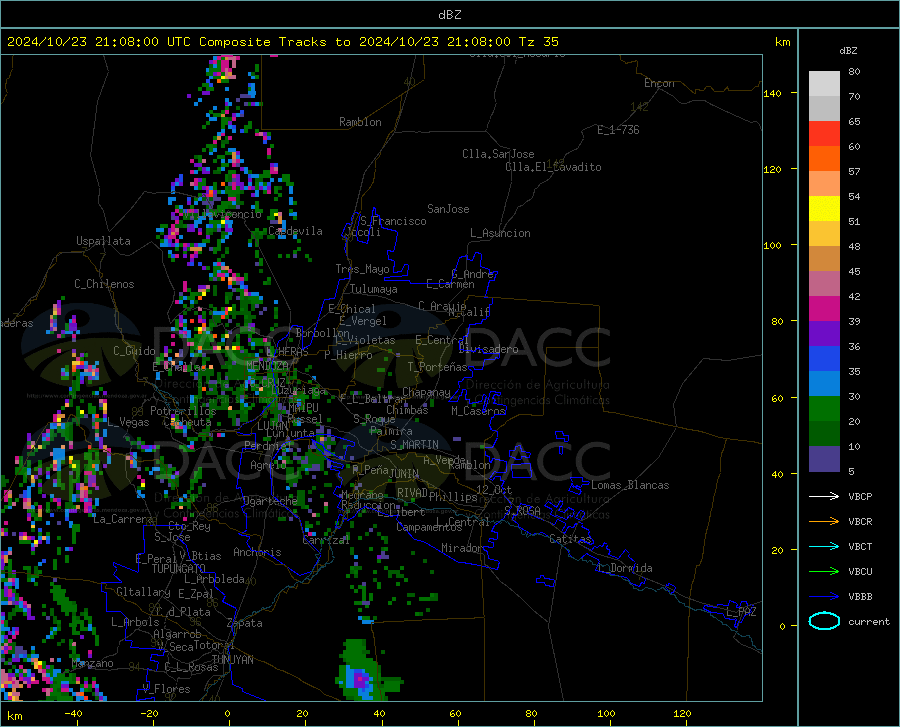Click the 'Encon' map label
Viewport: 900px width, 727px height.
coord(659,83)
